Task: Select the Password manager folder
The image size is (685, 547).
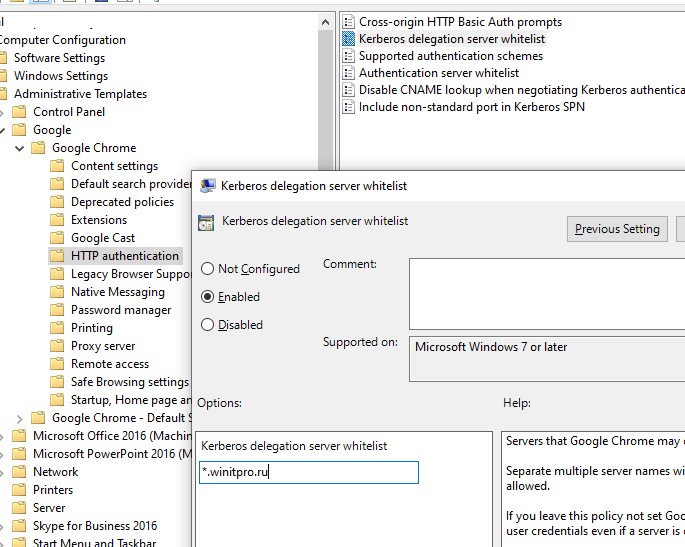Action: [x=121, y=310]
